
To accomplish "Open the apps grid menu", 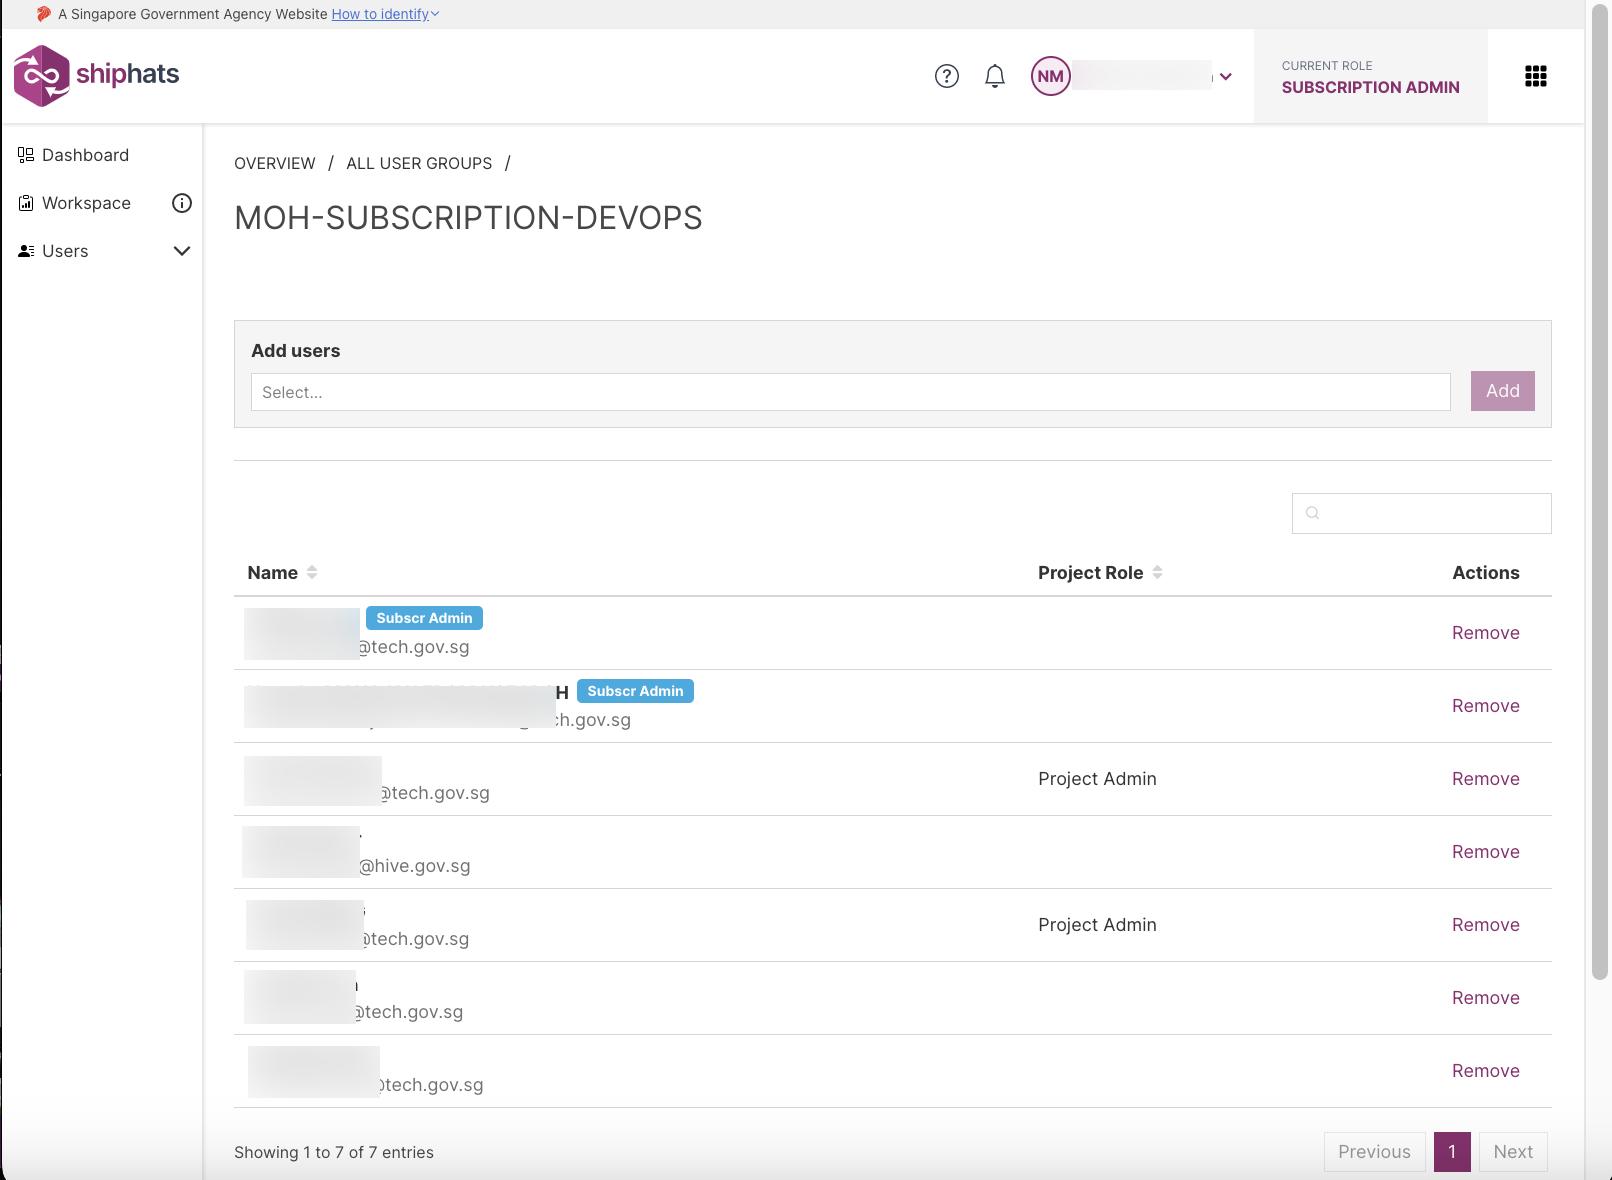I will (x=1535, y=76).
